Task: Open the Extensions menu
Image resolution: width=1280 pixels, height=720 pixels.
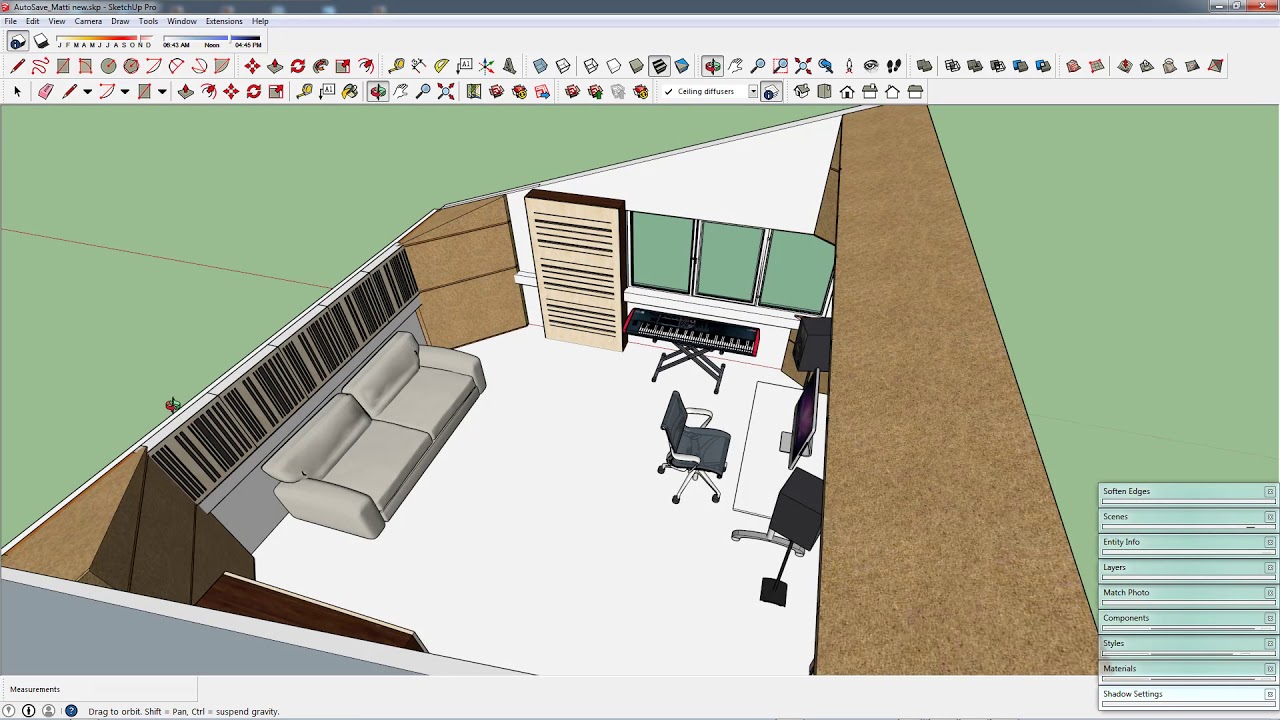Action: [x=224, y=21]
